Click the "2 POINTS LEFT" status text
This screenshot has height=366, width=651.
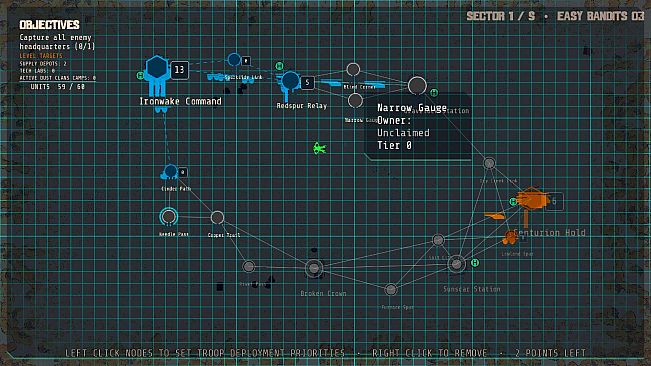[x=550, y=353]
